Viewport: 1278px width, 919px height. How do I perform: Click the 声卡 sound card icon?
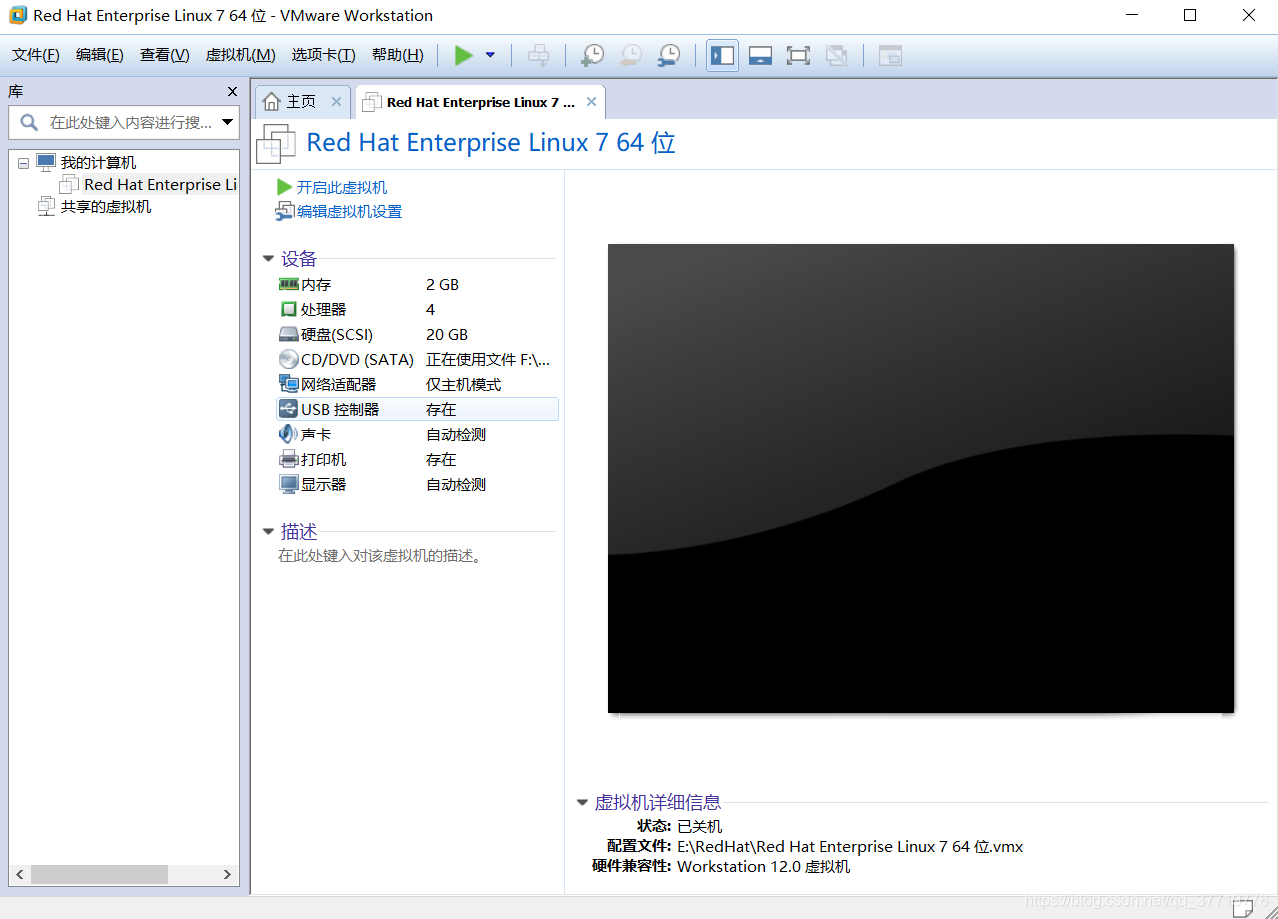288,434
